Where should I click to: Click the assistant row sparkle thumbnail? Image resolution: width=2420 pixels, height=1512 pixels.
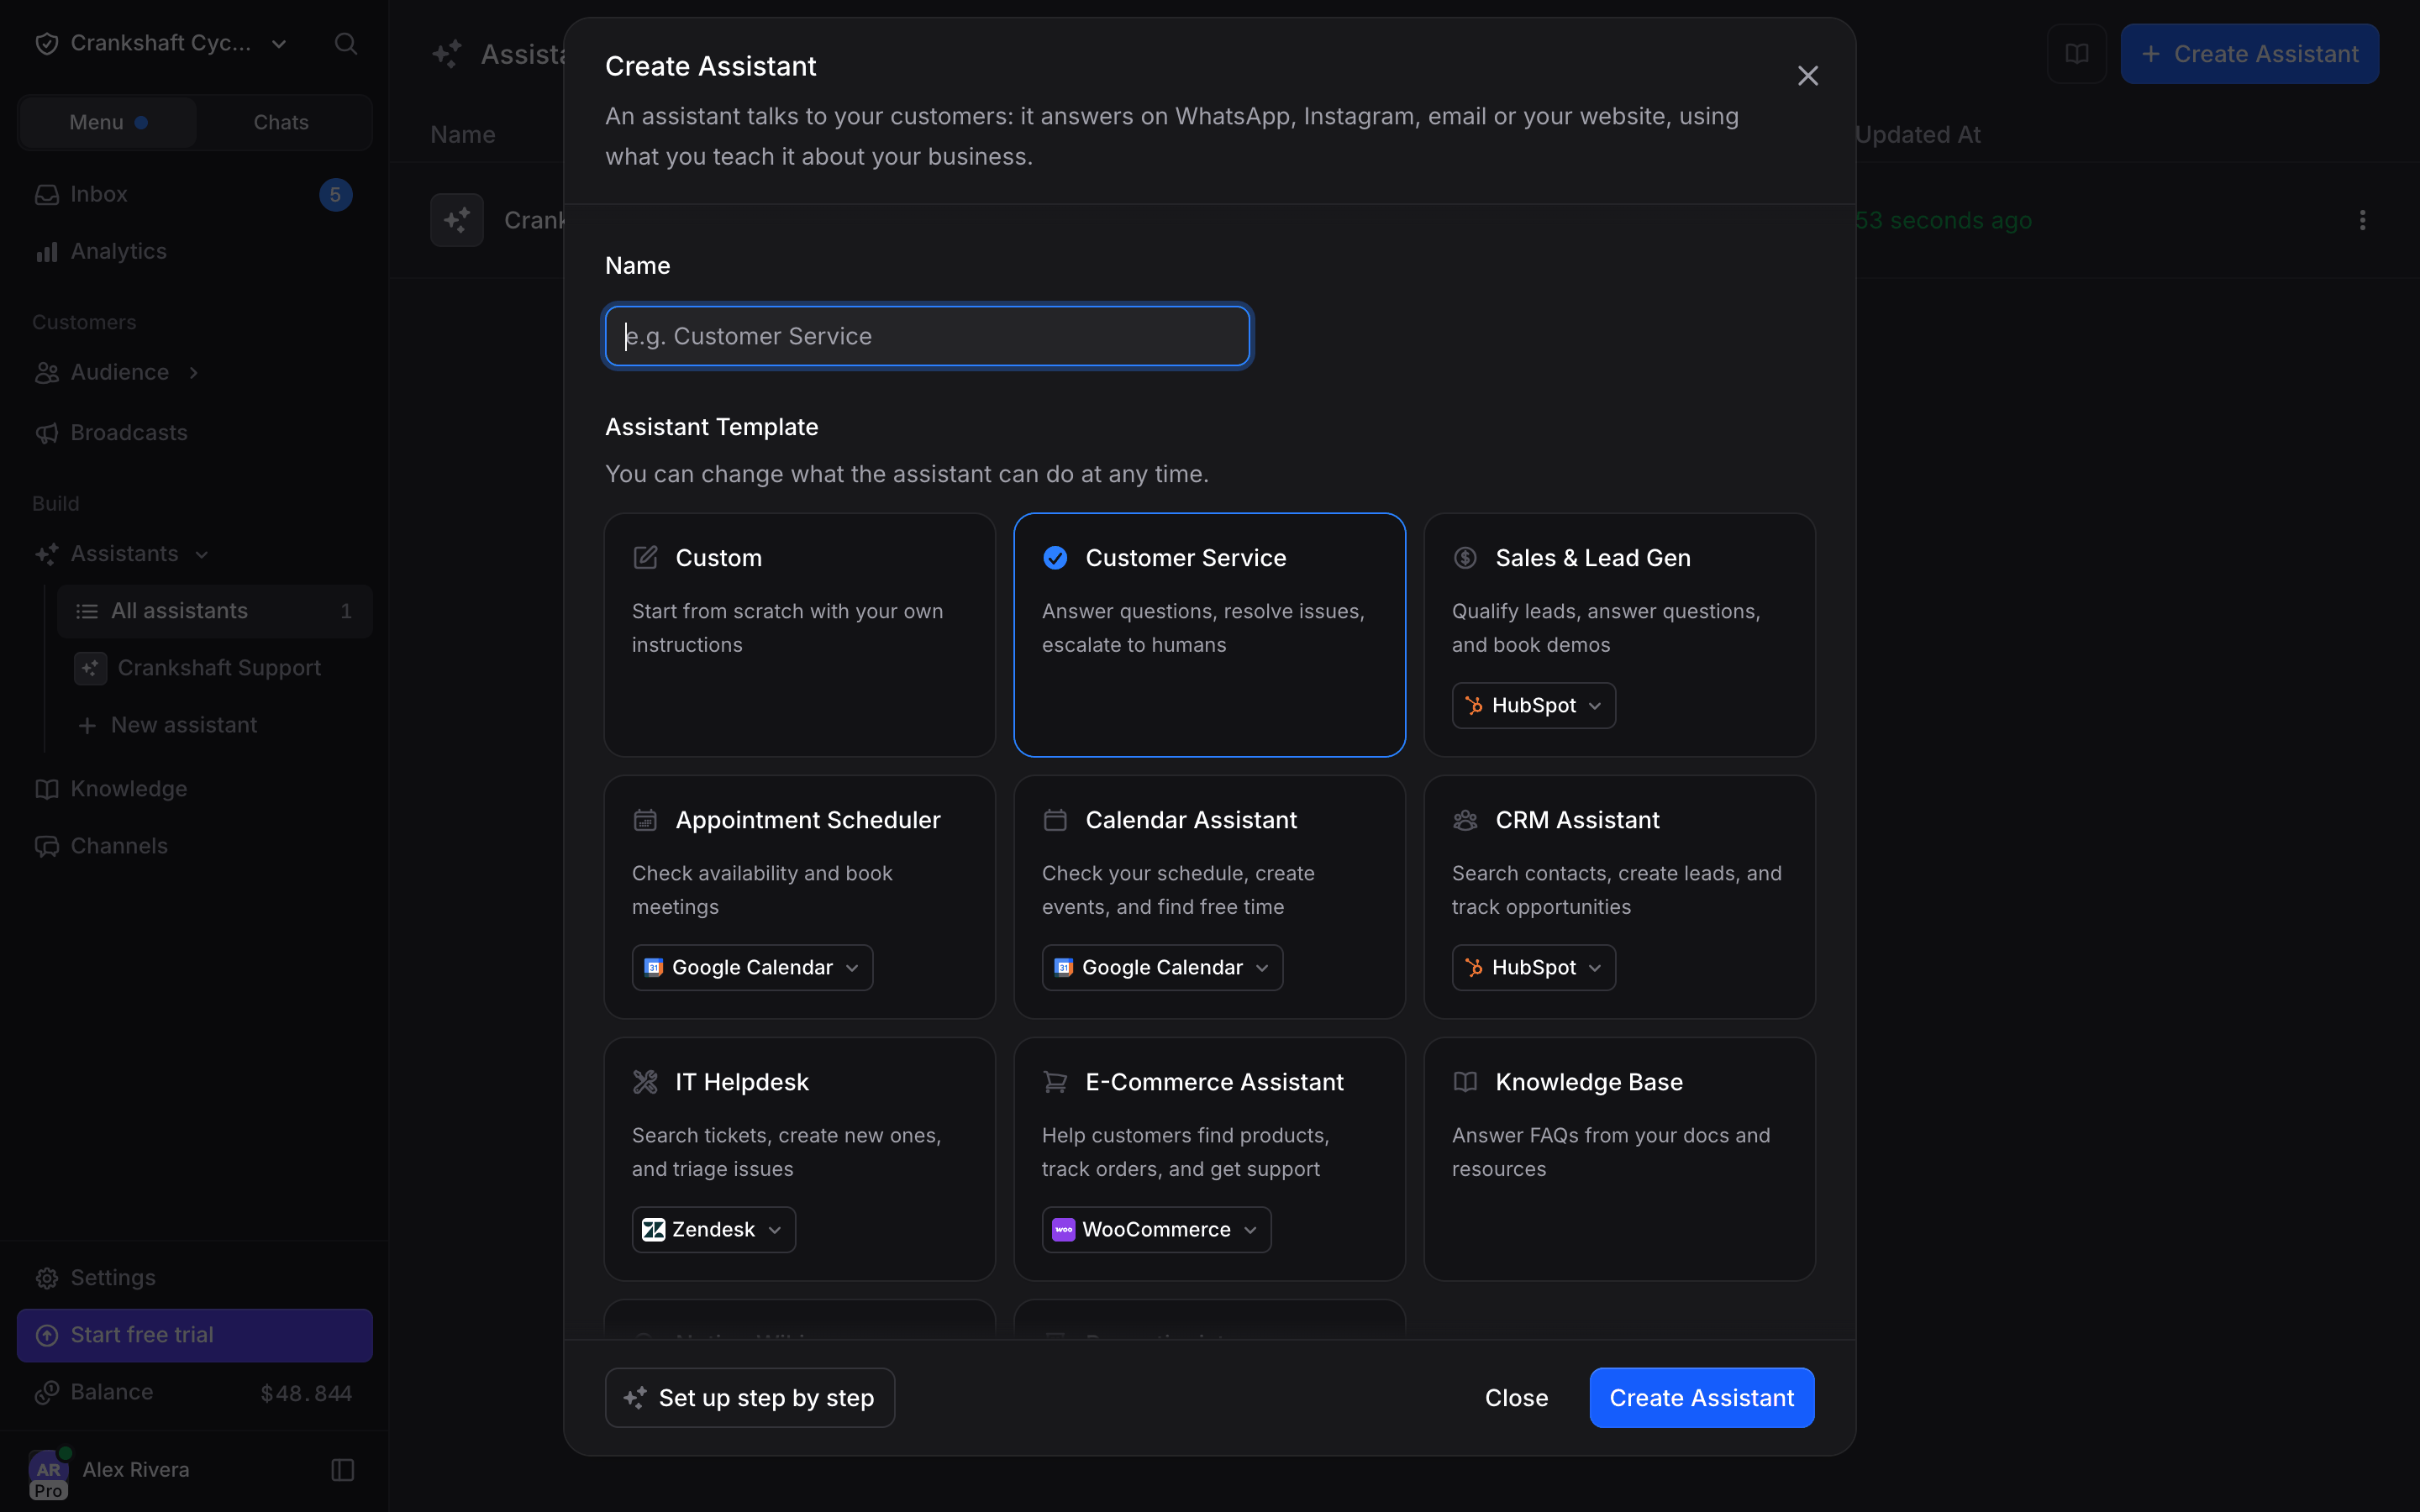[457, 220]
